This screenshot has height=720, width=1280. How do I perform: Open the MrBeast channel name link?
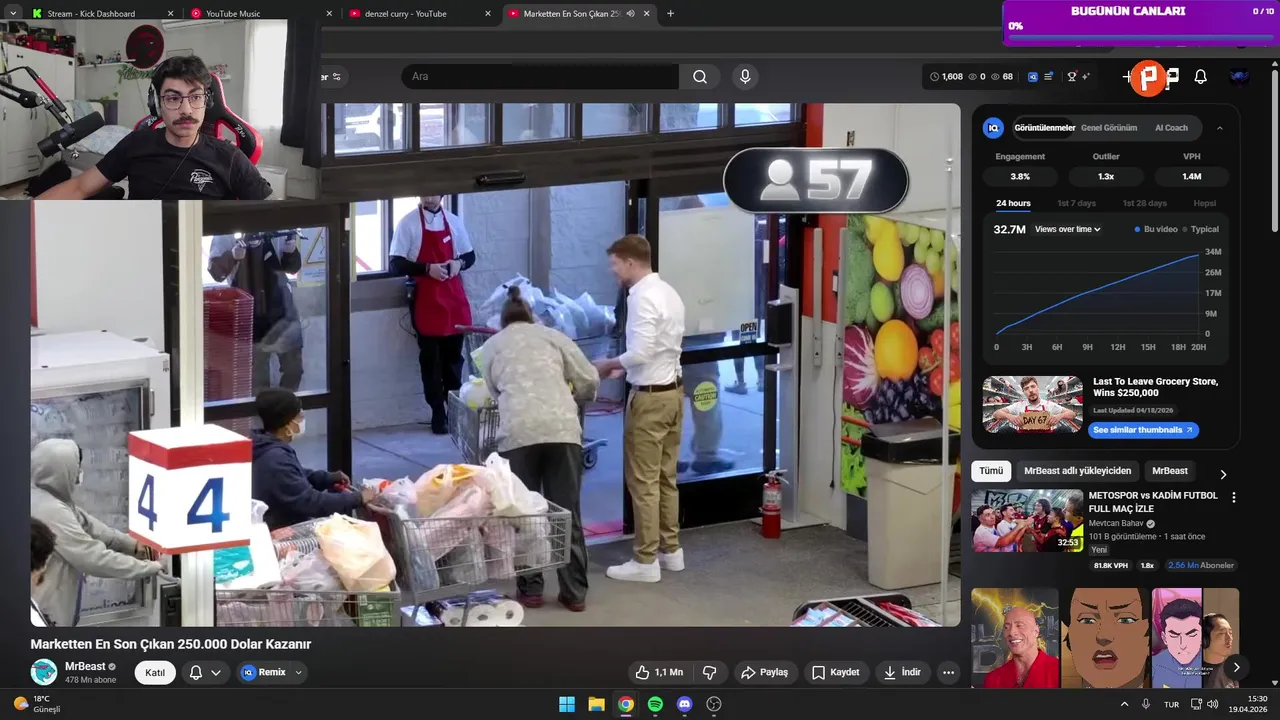coord(85,666)
